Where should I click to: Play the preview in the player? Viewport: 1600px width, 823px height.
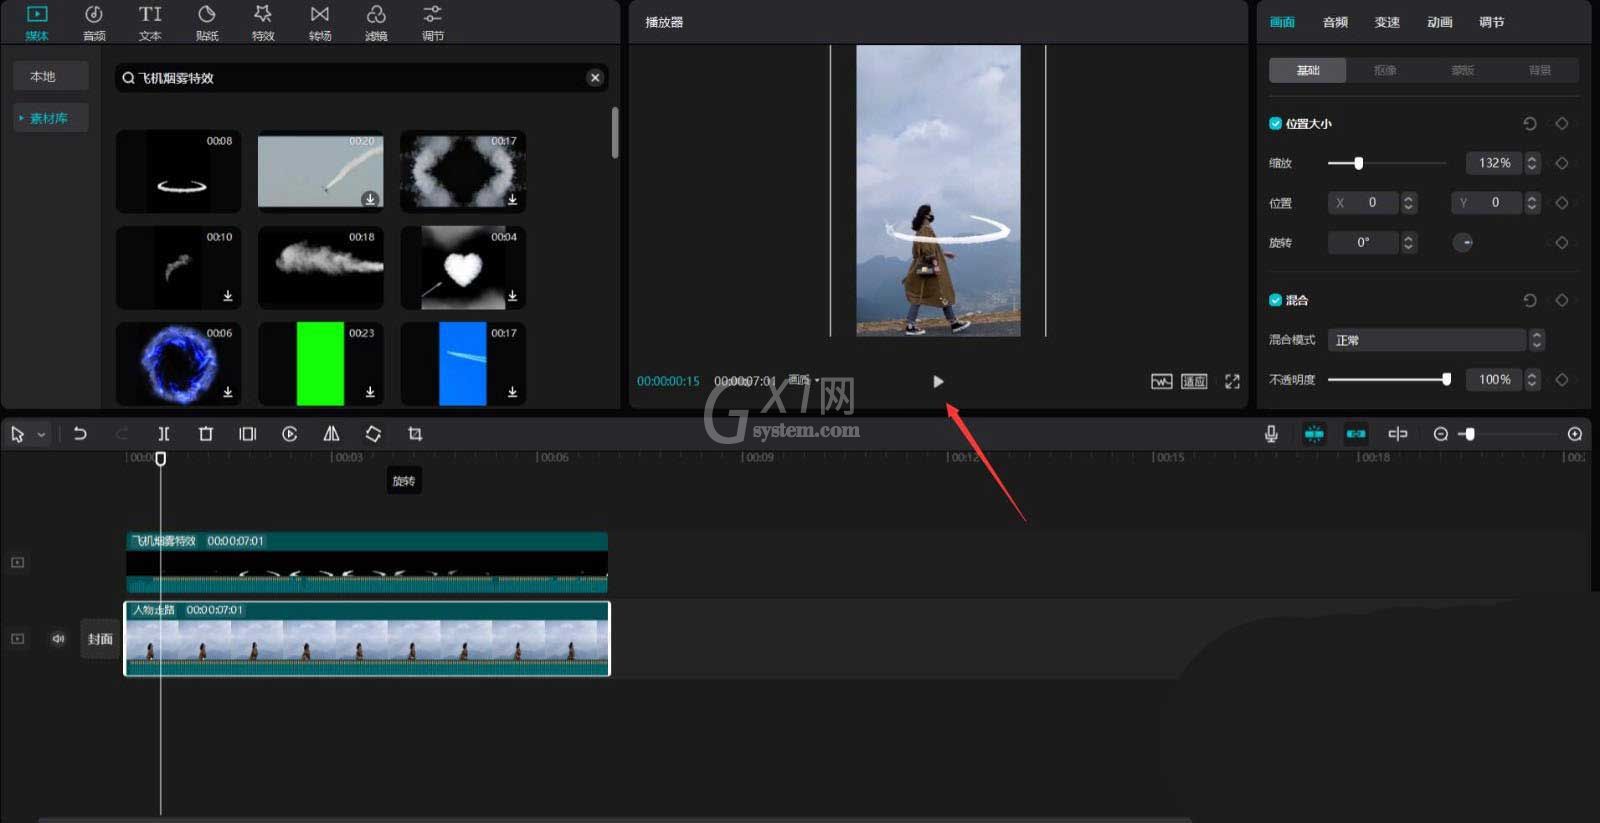pos(938,381)
